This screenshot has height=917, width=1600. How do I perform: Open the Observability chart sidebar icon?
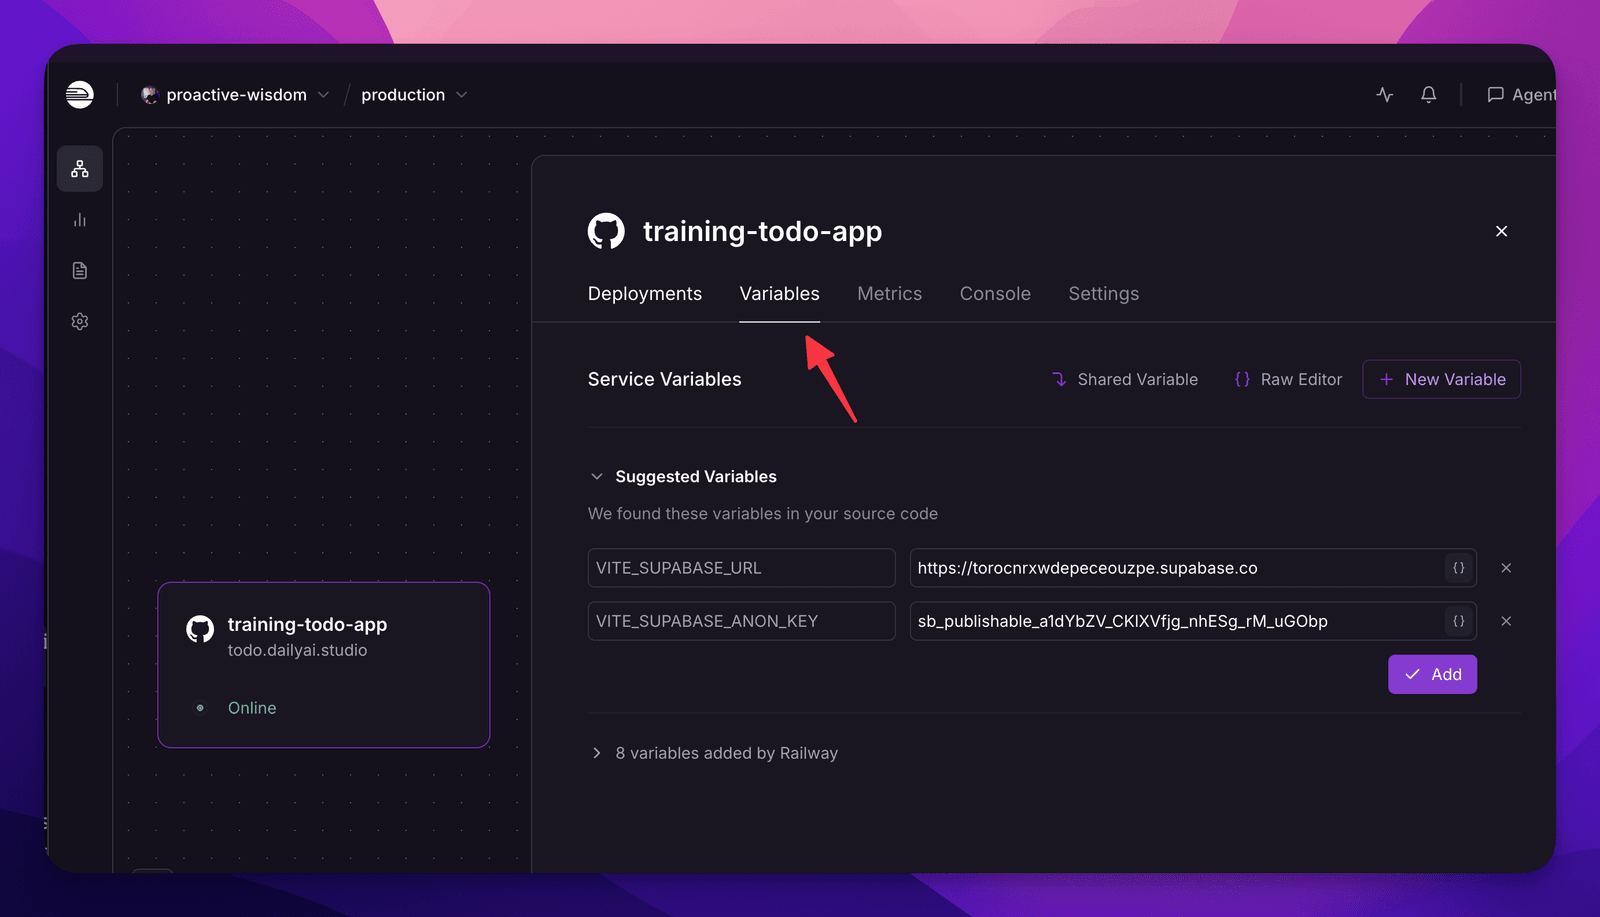coord(80,220)
